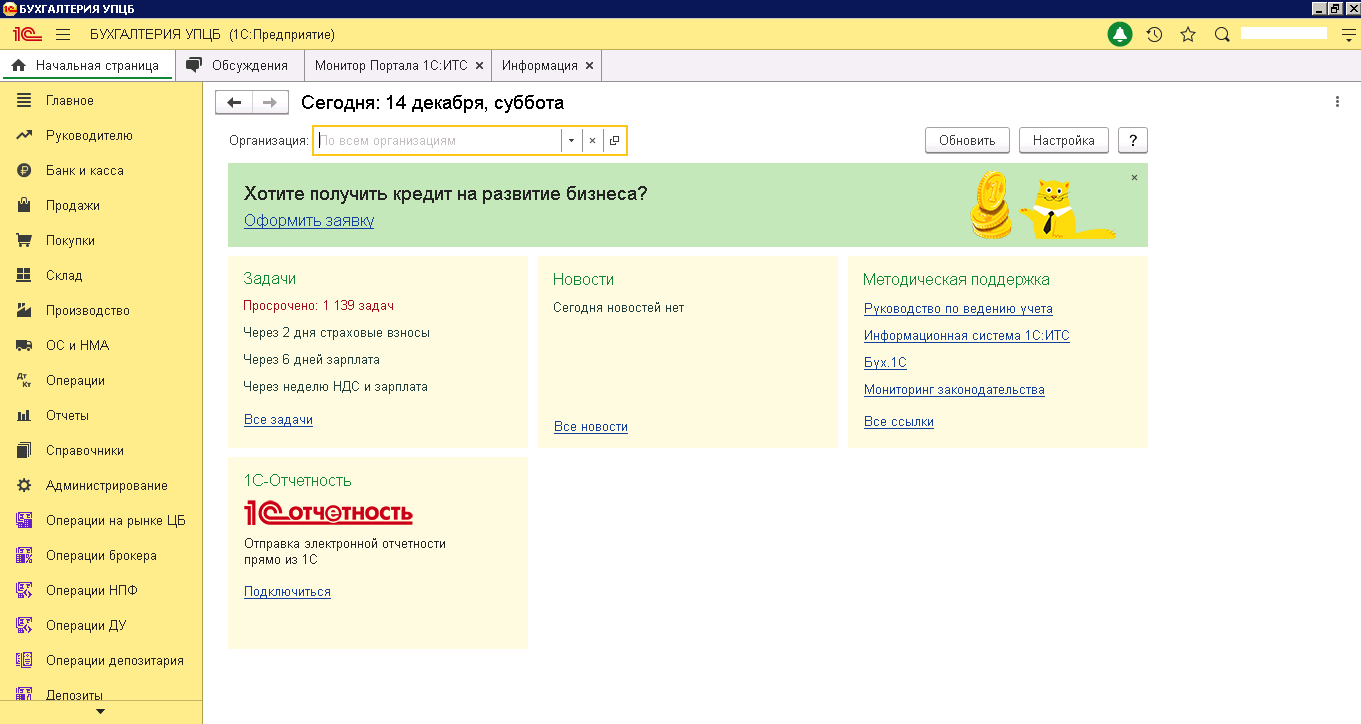Viewport: 1361px width, 724px height.
Task: Click the Операции брокера icon
Action: click(x=24, y=555)
